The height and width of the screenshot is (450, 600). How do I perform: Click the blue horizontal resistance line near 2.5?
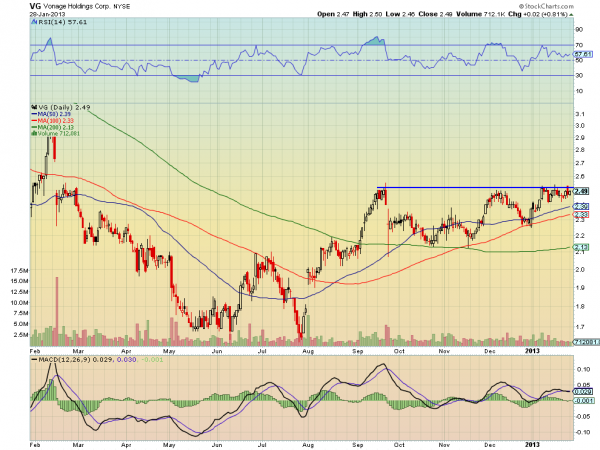pyautogui.click(x=474, y=188)
